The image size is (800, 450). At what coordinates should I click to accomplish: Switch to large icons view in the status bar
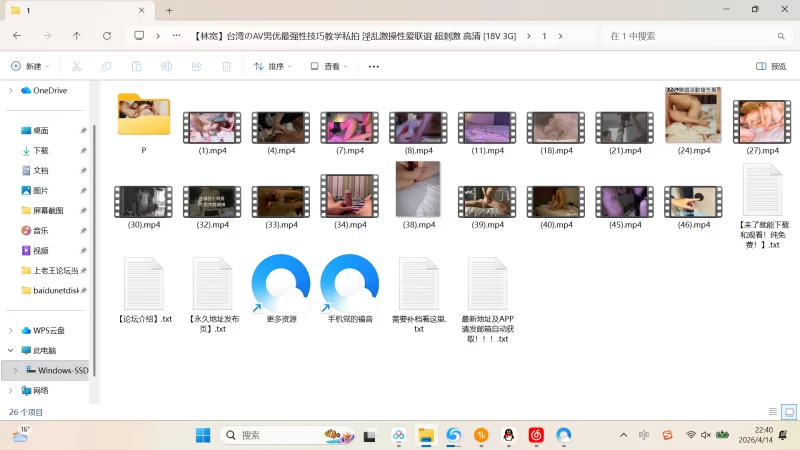(789, 411)
